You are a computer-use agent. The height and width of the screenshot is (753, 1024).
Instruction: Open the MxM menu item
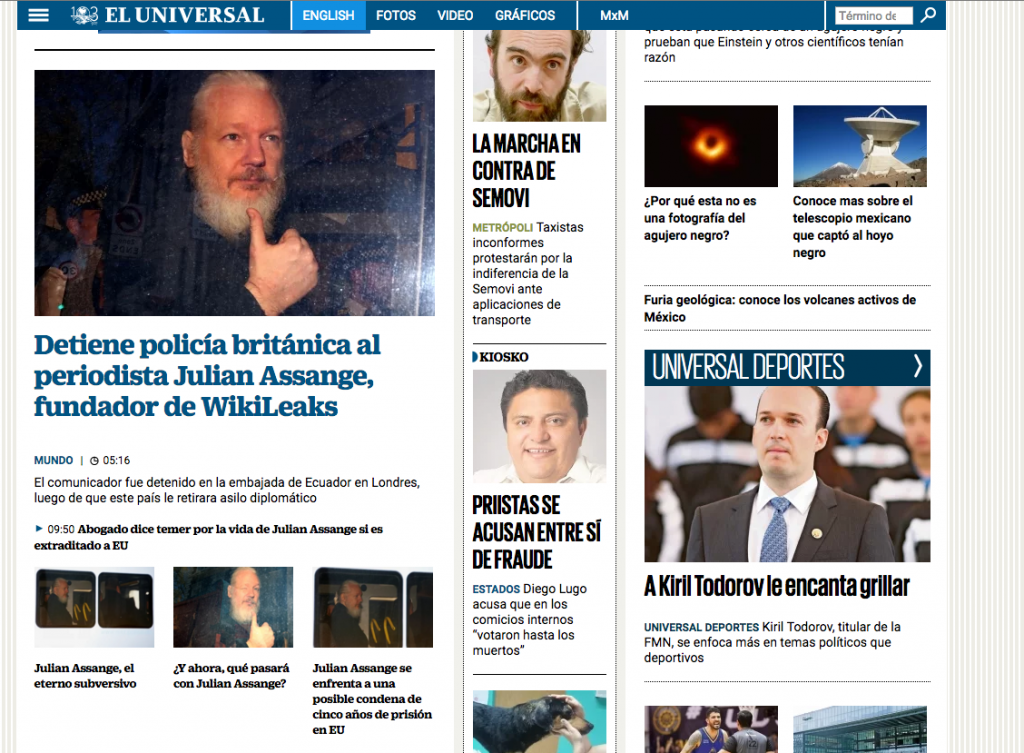click(615, 15)
